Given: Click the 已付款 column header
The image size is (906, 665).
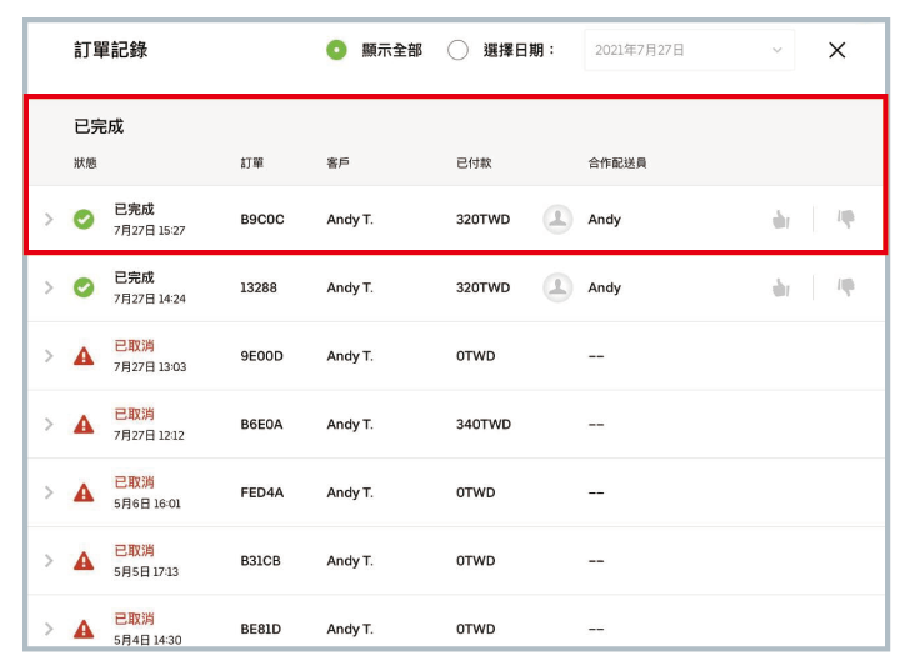Looking at the screenshot, I should [473, 163].
